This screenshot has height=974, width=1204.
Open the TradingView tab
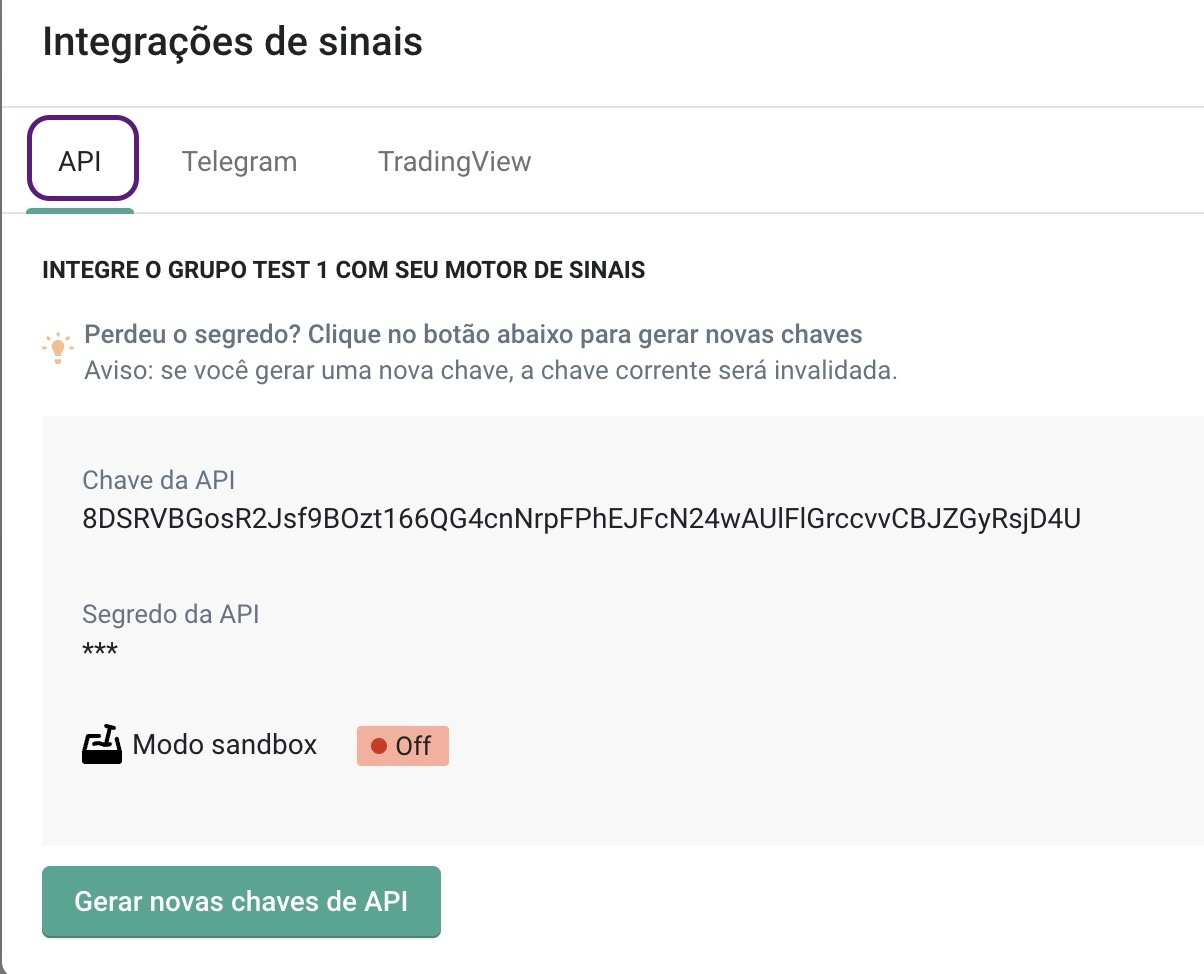coord(454,161)
